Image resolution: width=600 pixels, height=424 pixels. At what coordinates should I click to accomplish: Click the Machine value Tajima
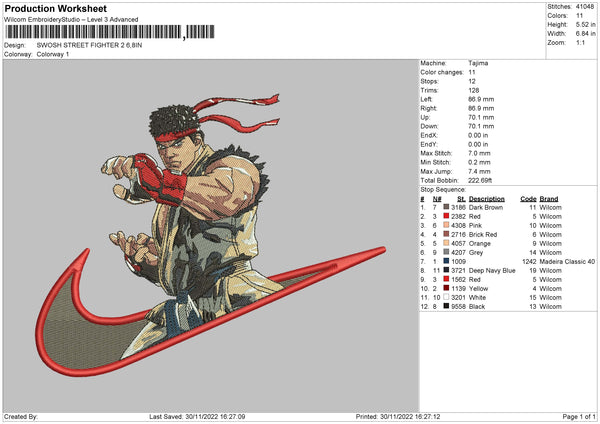pyautogui.click(x=478, y=63)
